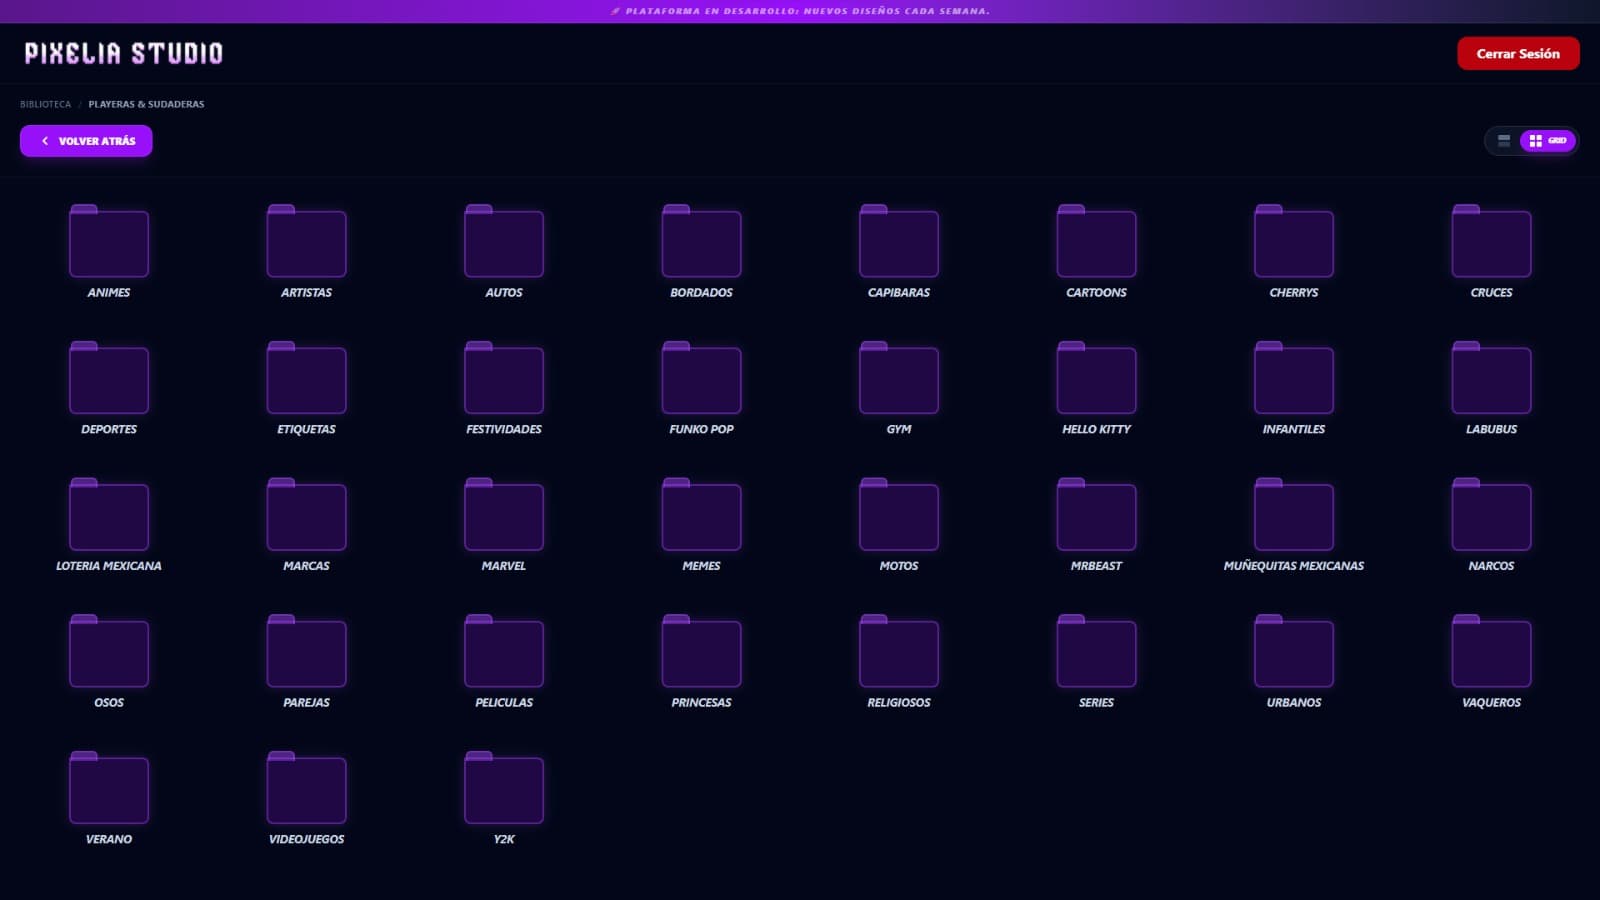1600x900 pixels.
Task: Open the VIDEOJUEGOS folder
Action: tap(306, 788)
